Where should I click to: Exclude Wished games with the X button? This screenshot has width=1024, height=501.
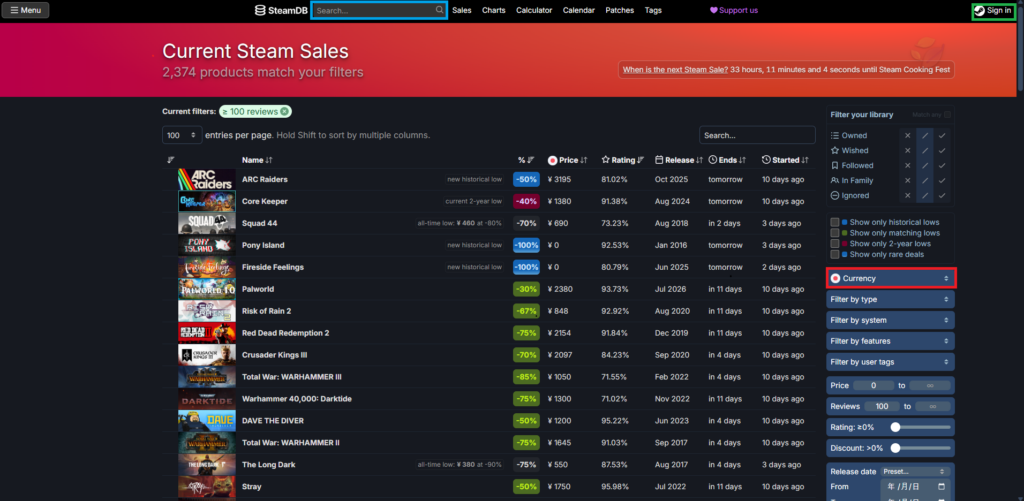907,151
